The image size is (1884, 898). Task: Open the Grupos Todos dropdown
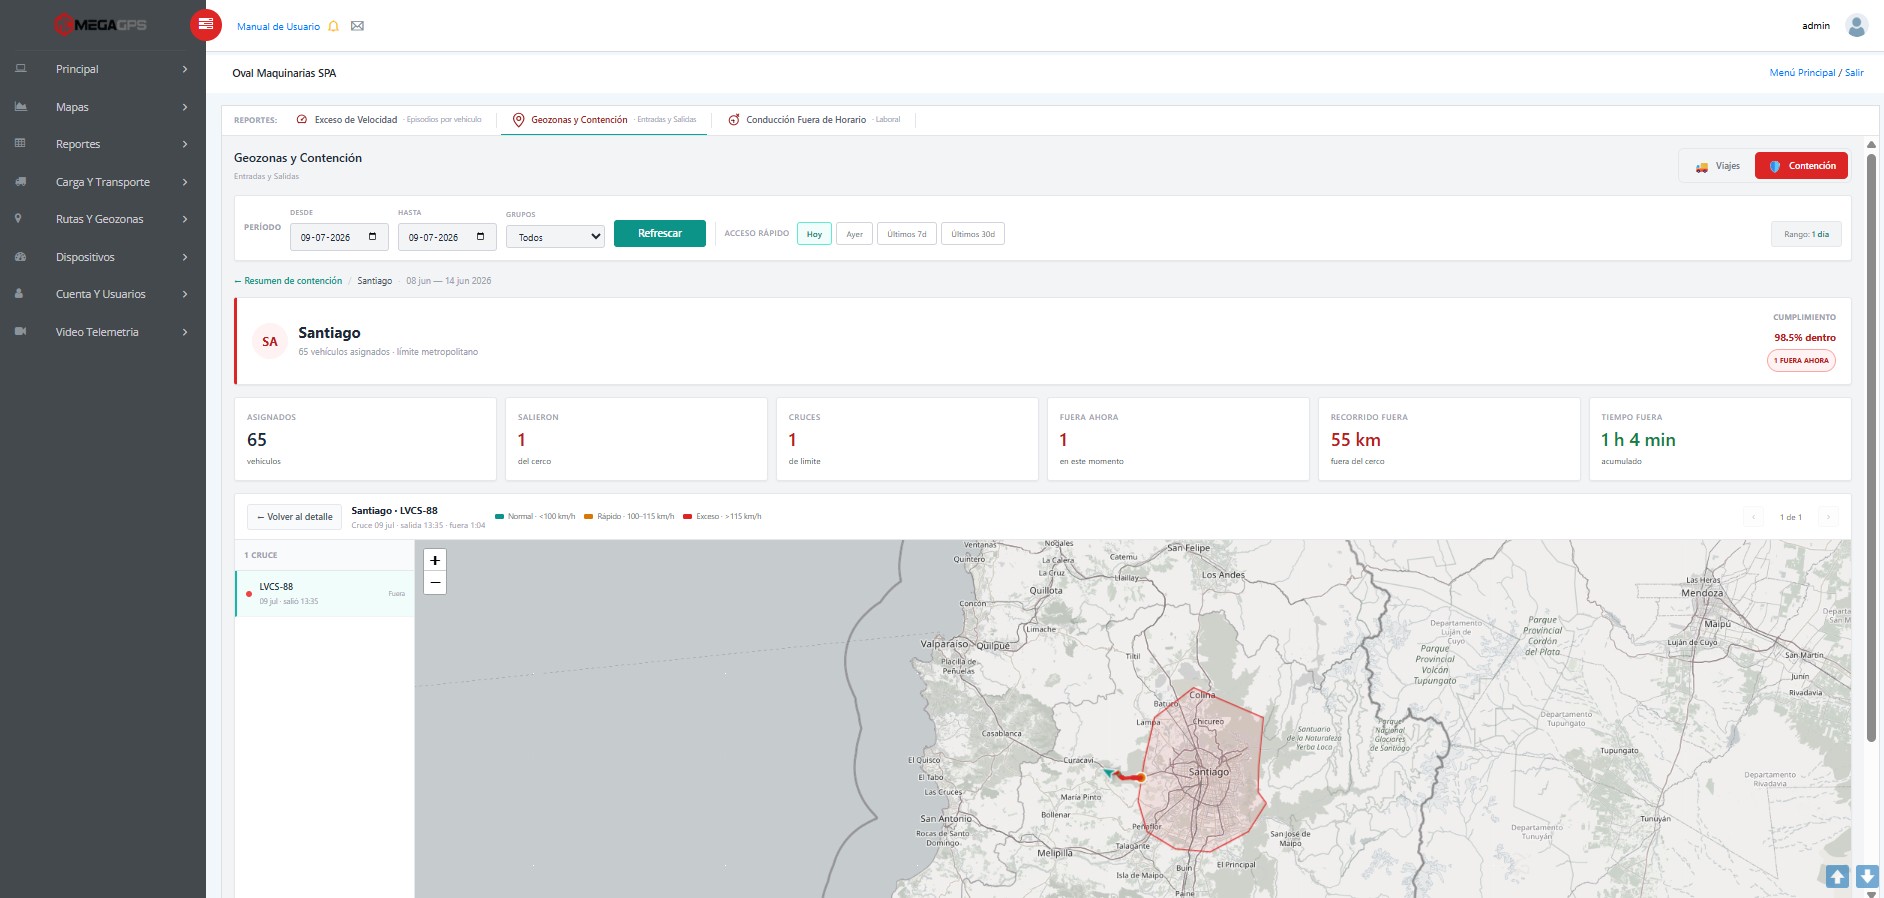(555, 237)
